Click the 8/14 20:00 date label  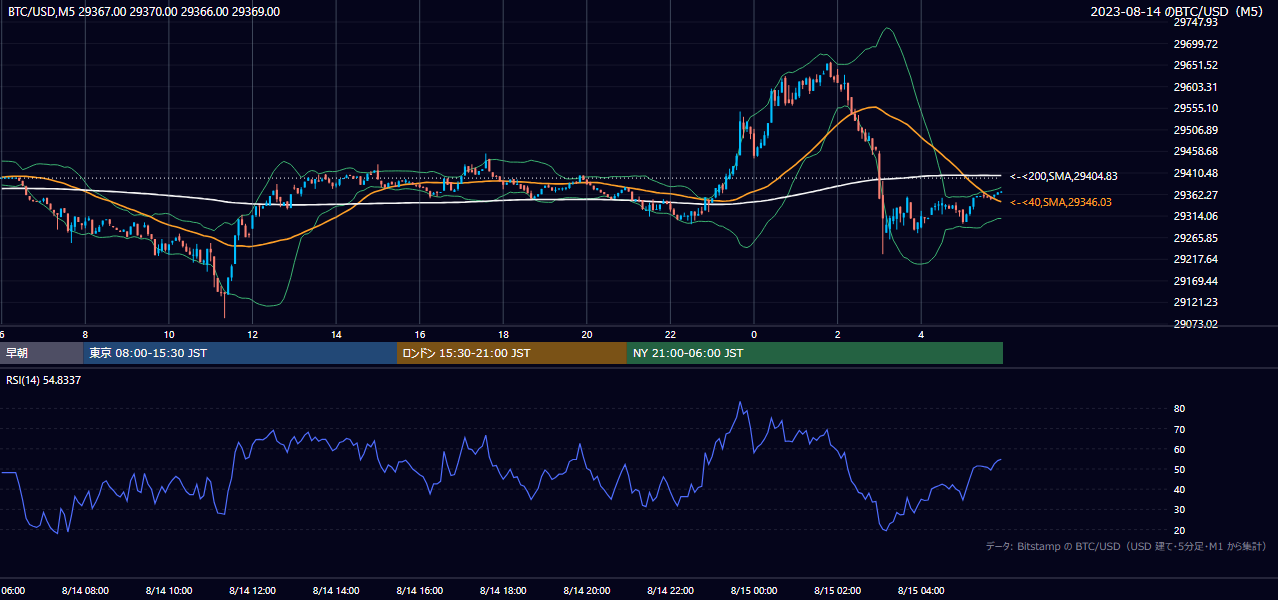tap(587, 591)
